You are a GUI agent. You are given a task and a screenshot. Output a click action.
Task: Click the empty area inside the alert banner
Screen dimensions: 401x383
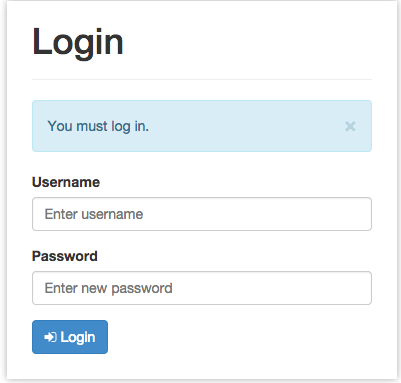tap(247, 126)
